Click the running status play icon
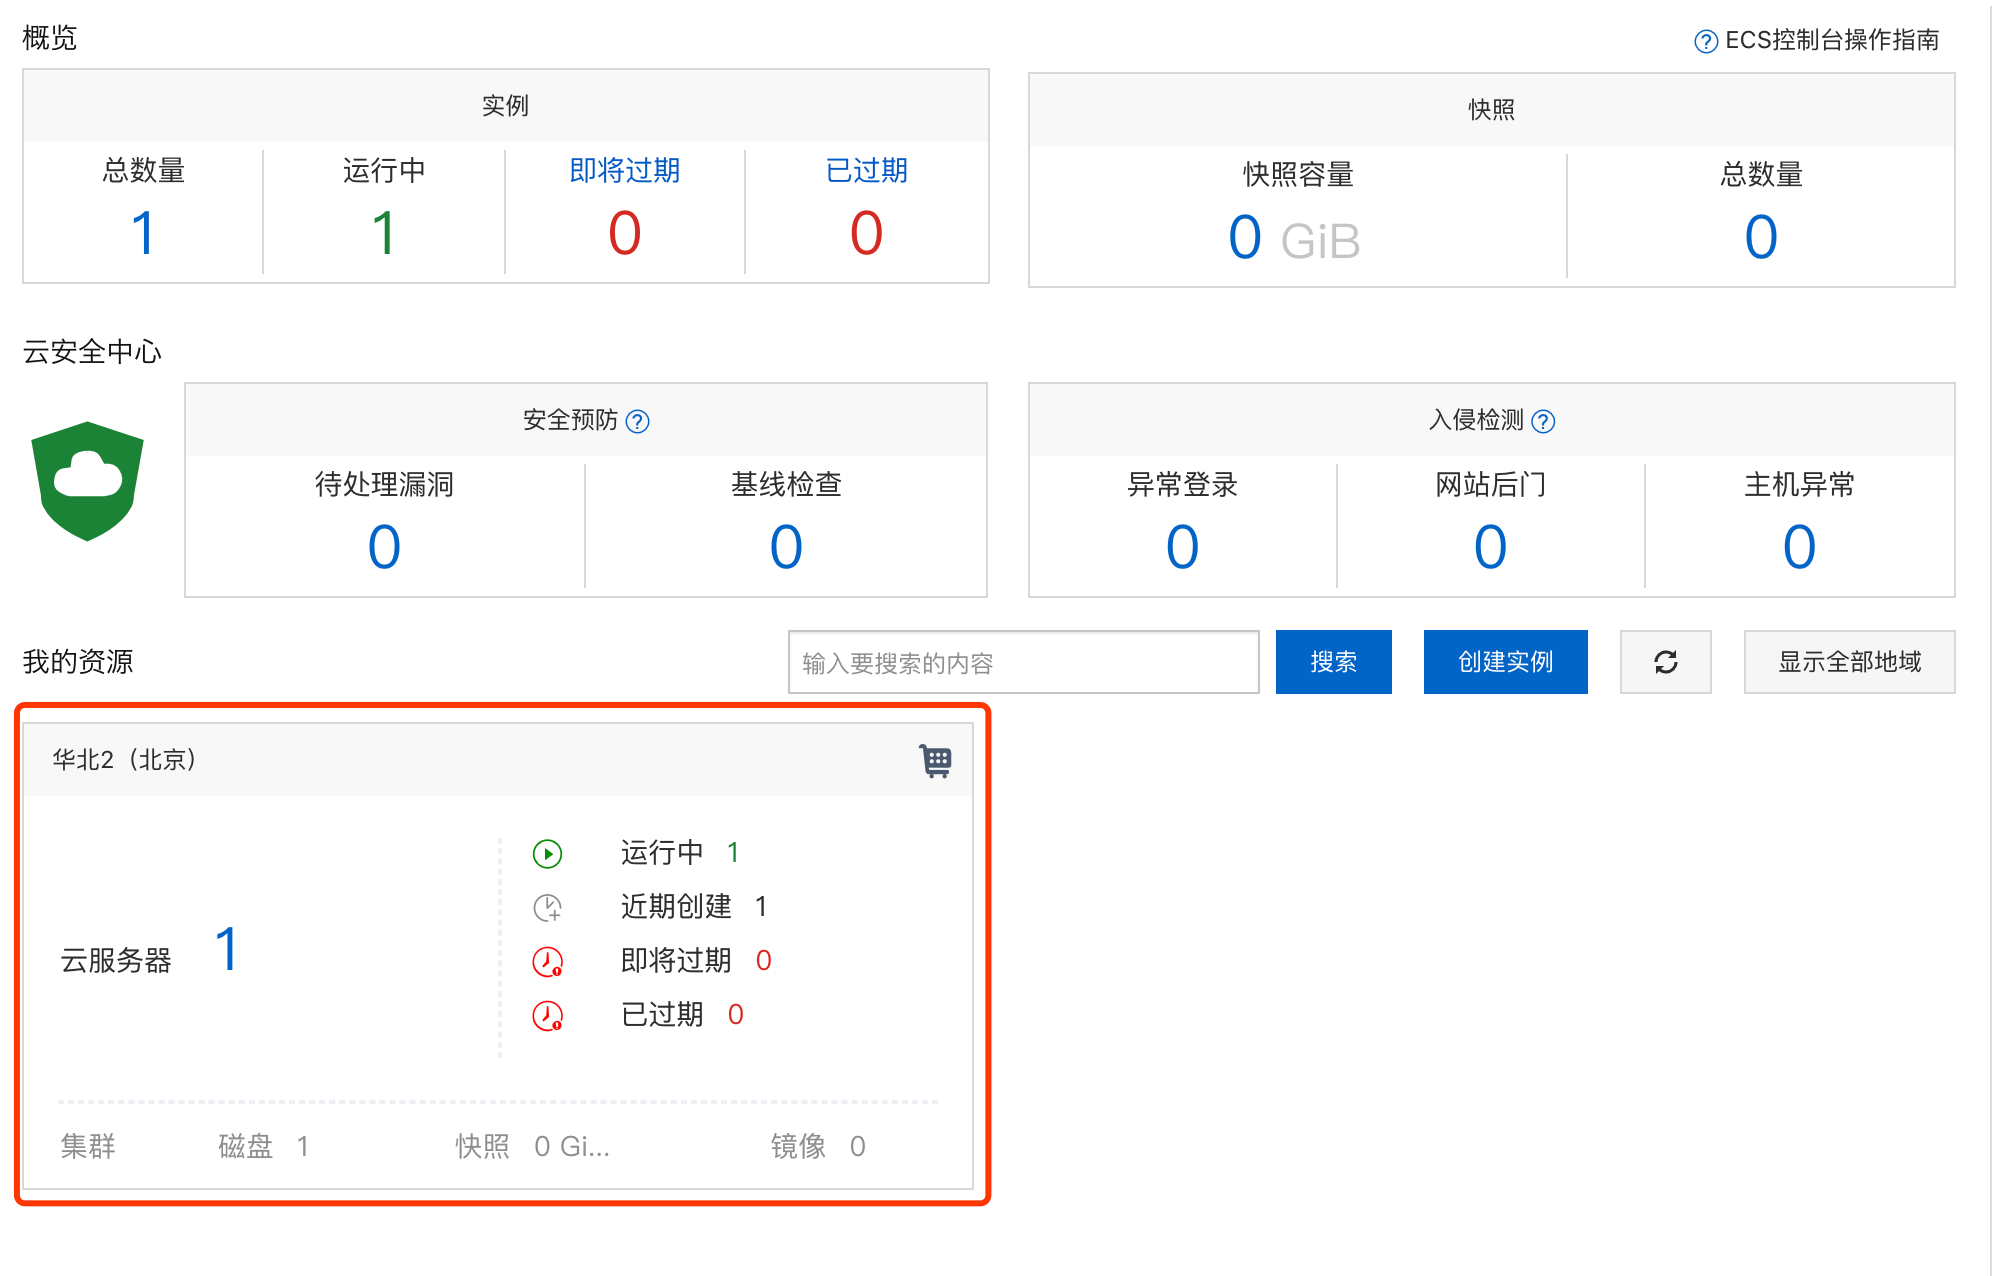Image resolution: width=1992 pixels, height=1276 pixels. (547, 853)
